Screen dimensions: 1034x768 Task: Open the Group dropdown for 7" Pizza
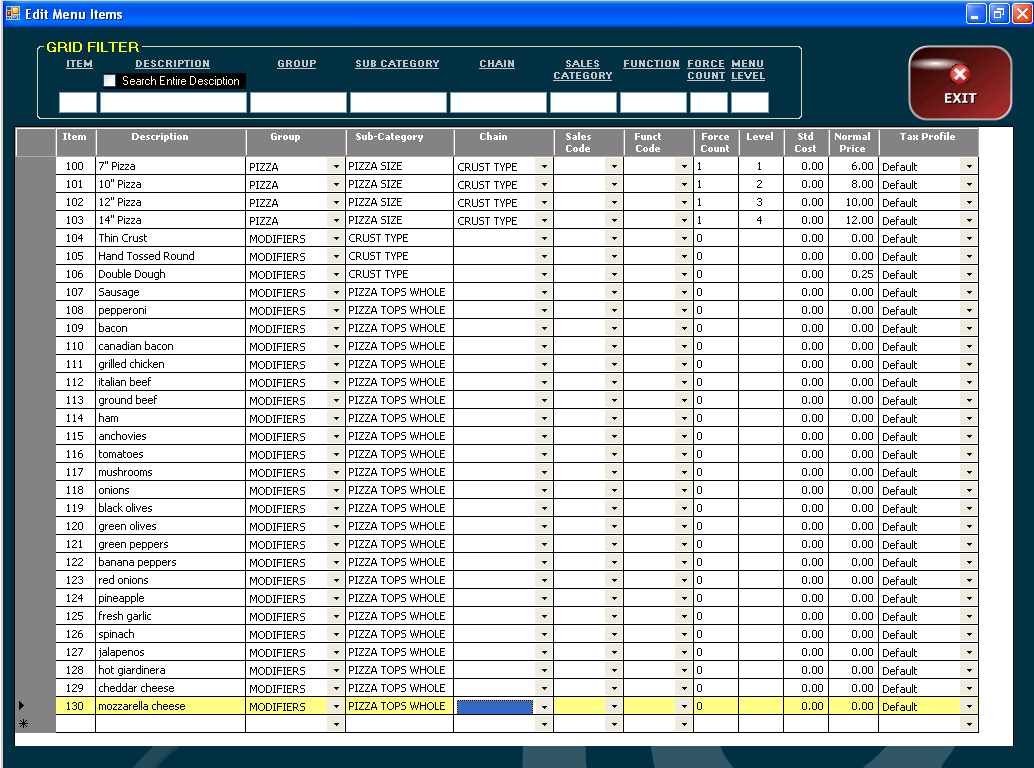pyautogui.click(x=336, y=167)
